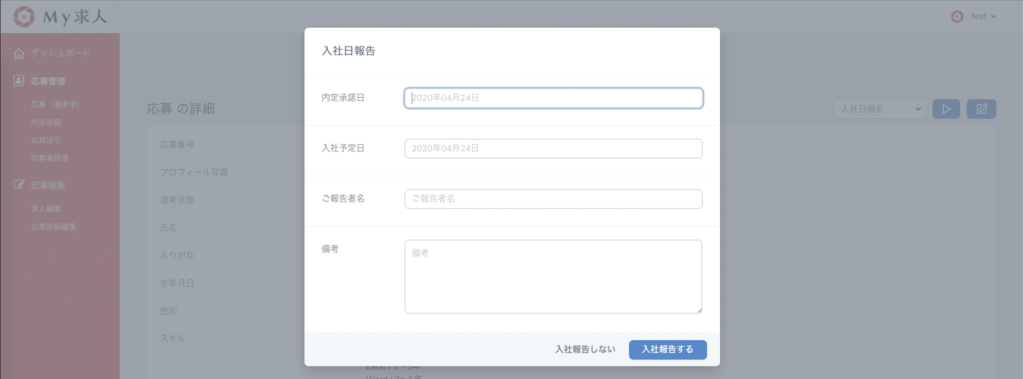Click the 応募番号 row label
Viewport: 1024px width, 379px height.
(x=177, y=144)
